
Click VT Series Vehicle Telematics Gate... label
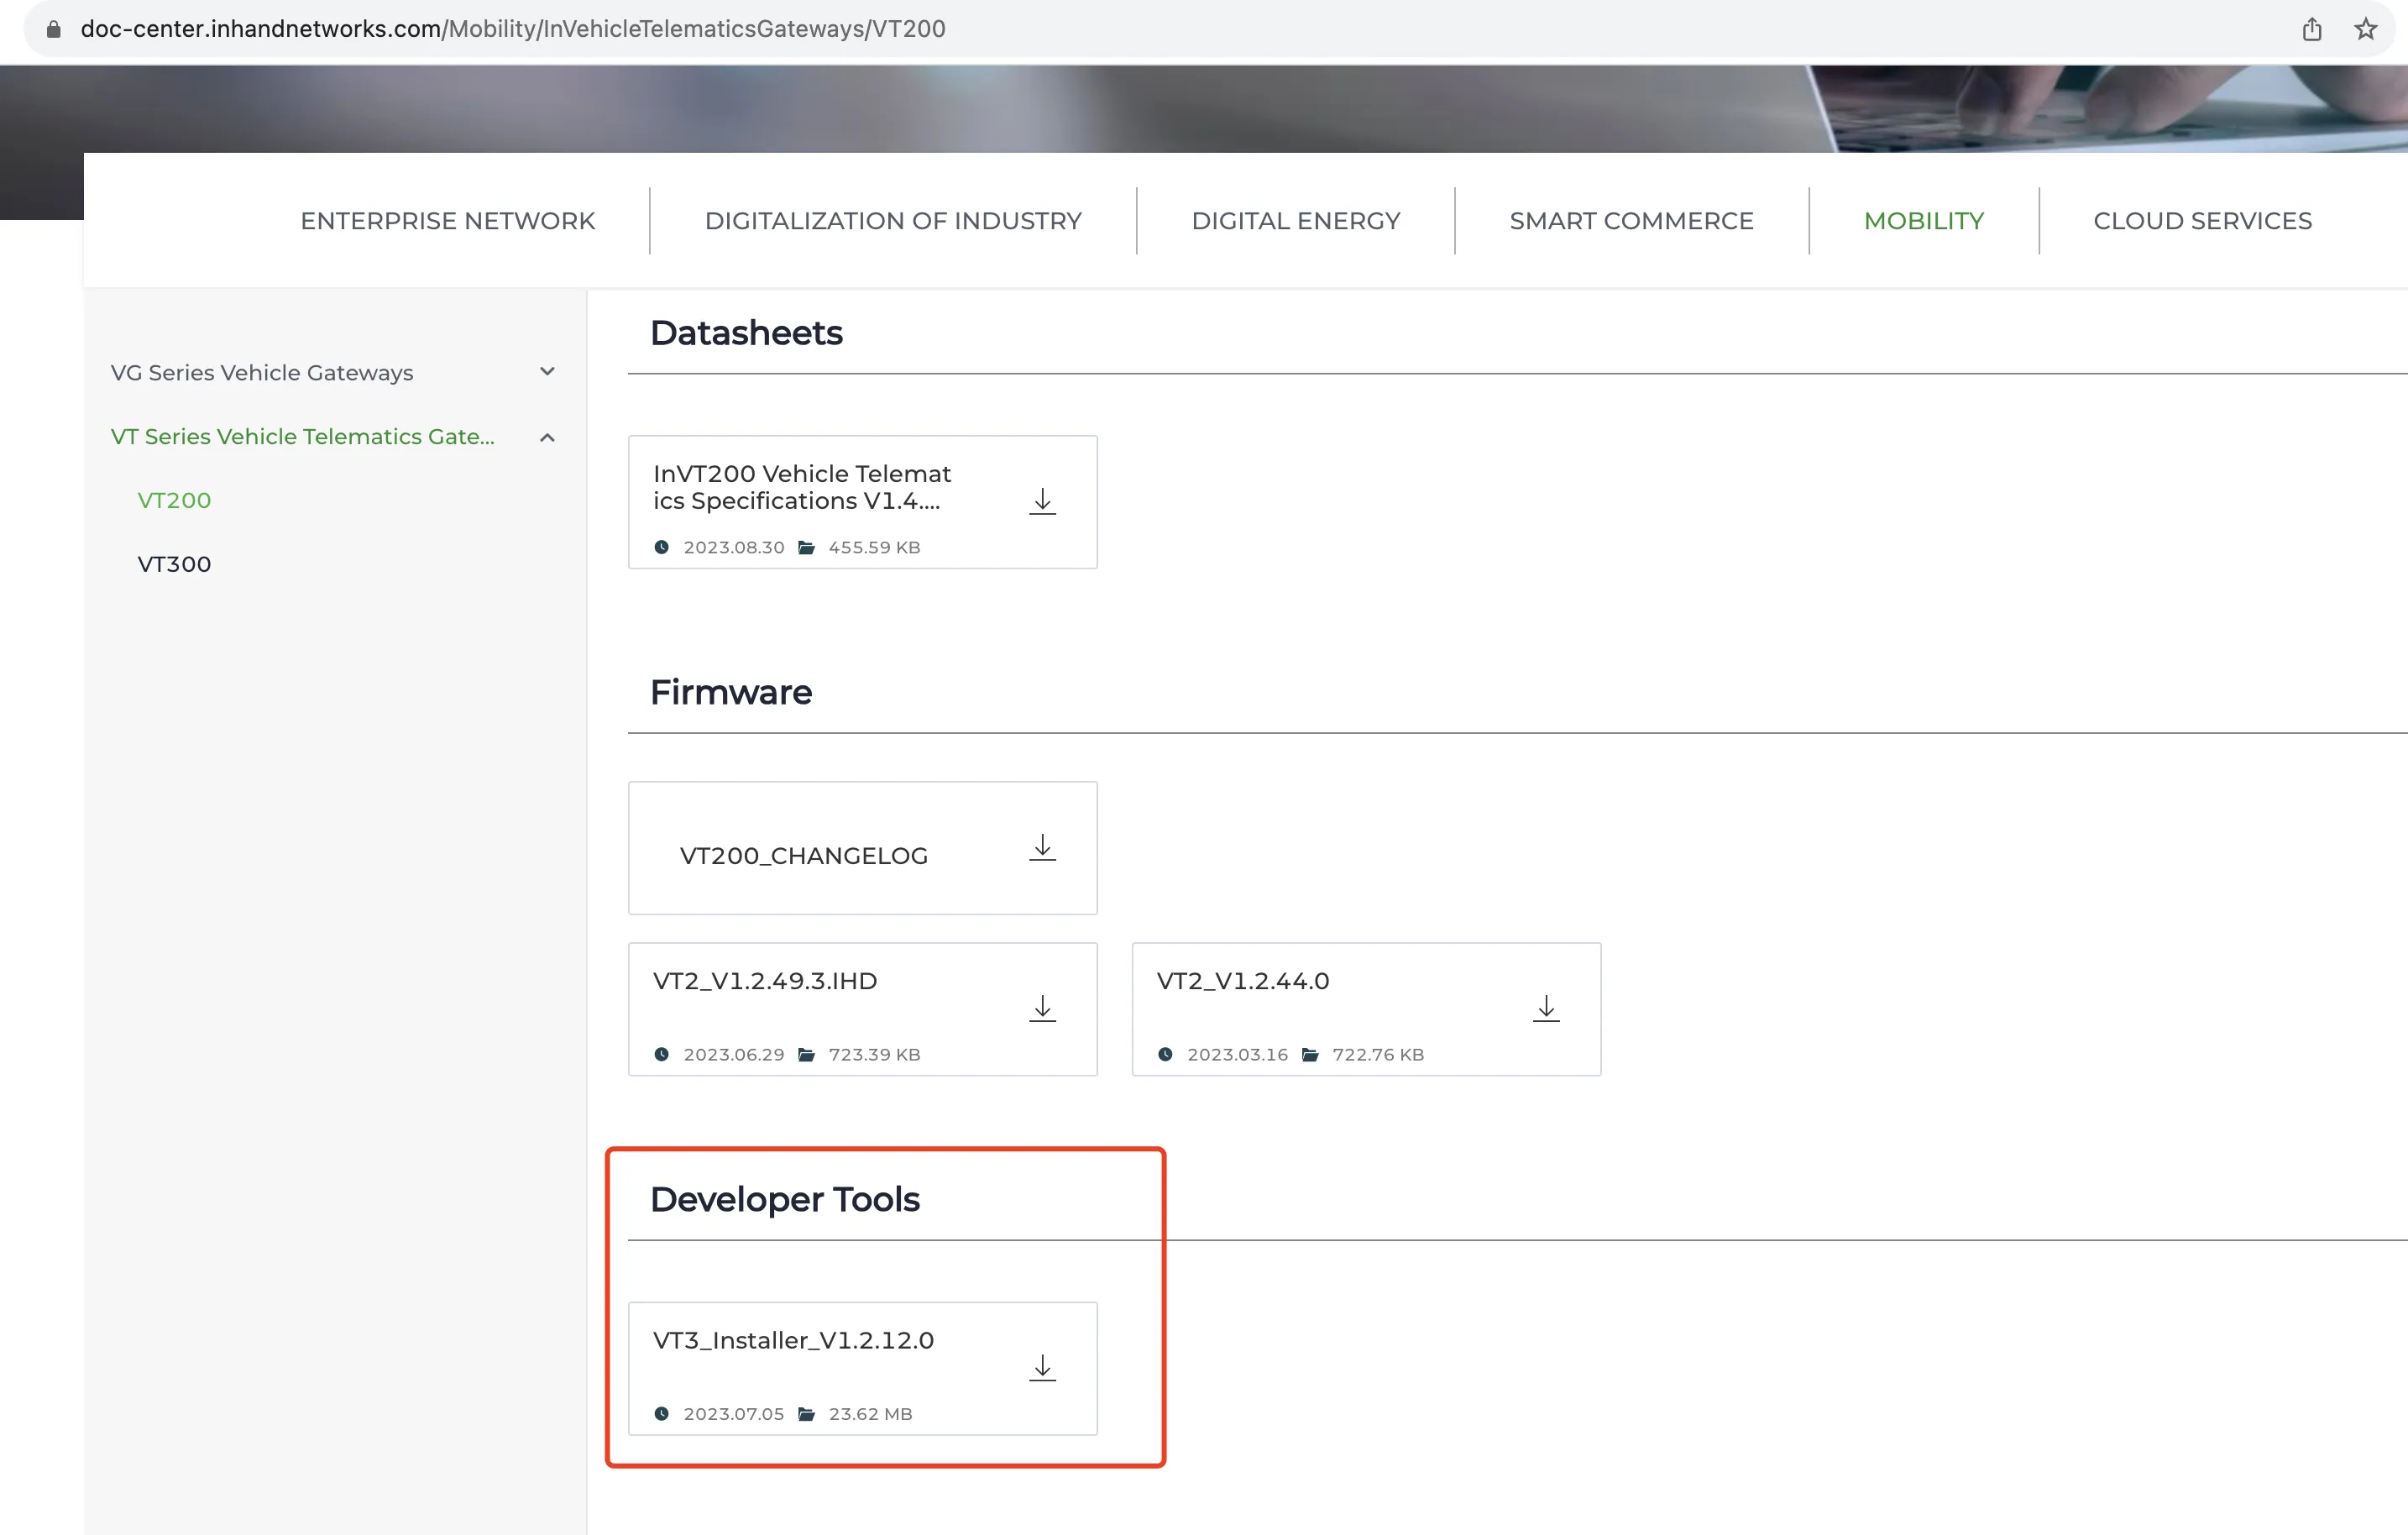302,437
